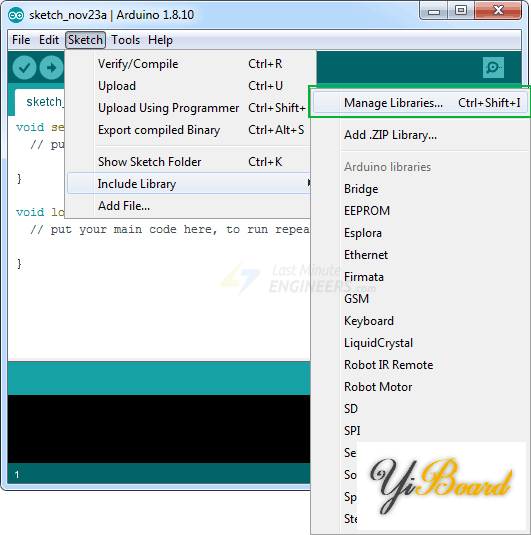Viewport: 531px width, 535px height.
Task: Include the Robot IR Remote library
Action: 420,365
